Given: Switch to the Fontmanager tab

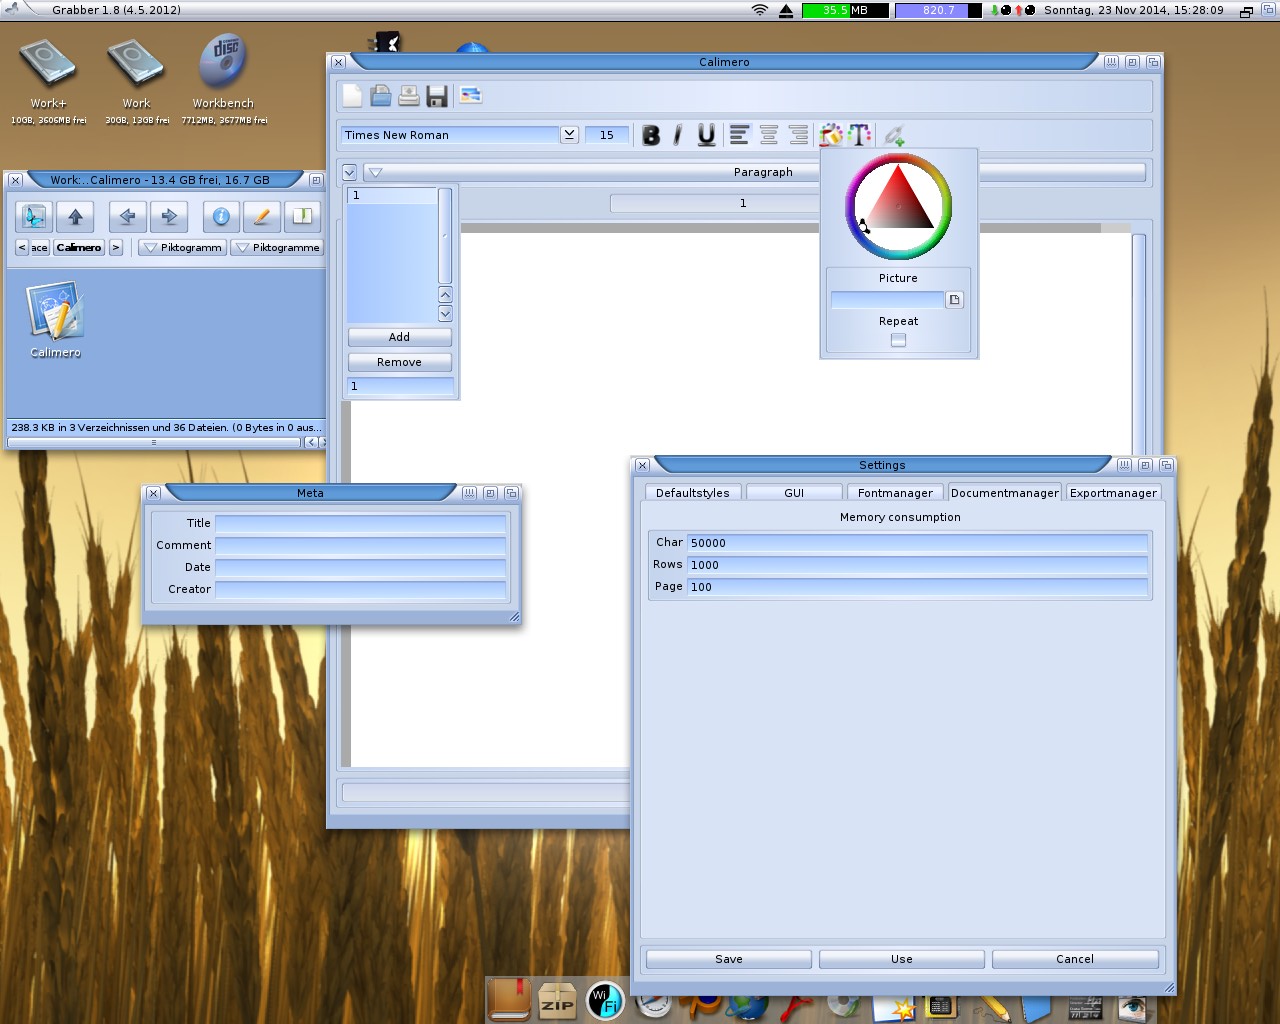Looking at the screenshot, I should click(895, 493).
